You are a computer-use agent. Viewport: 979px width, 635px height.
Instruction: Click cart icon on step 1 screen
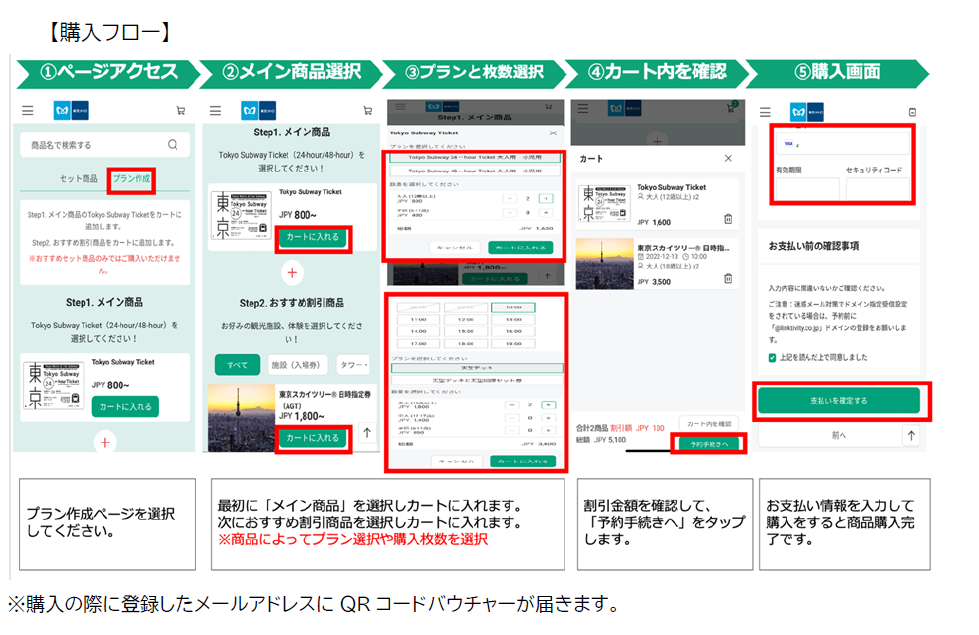(x=181, y=111)
